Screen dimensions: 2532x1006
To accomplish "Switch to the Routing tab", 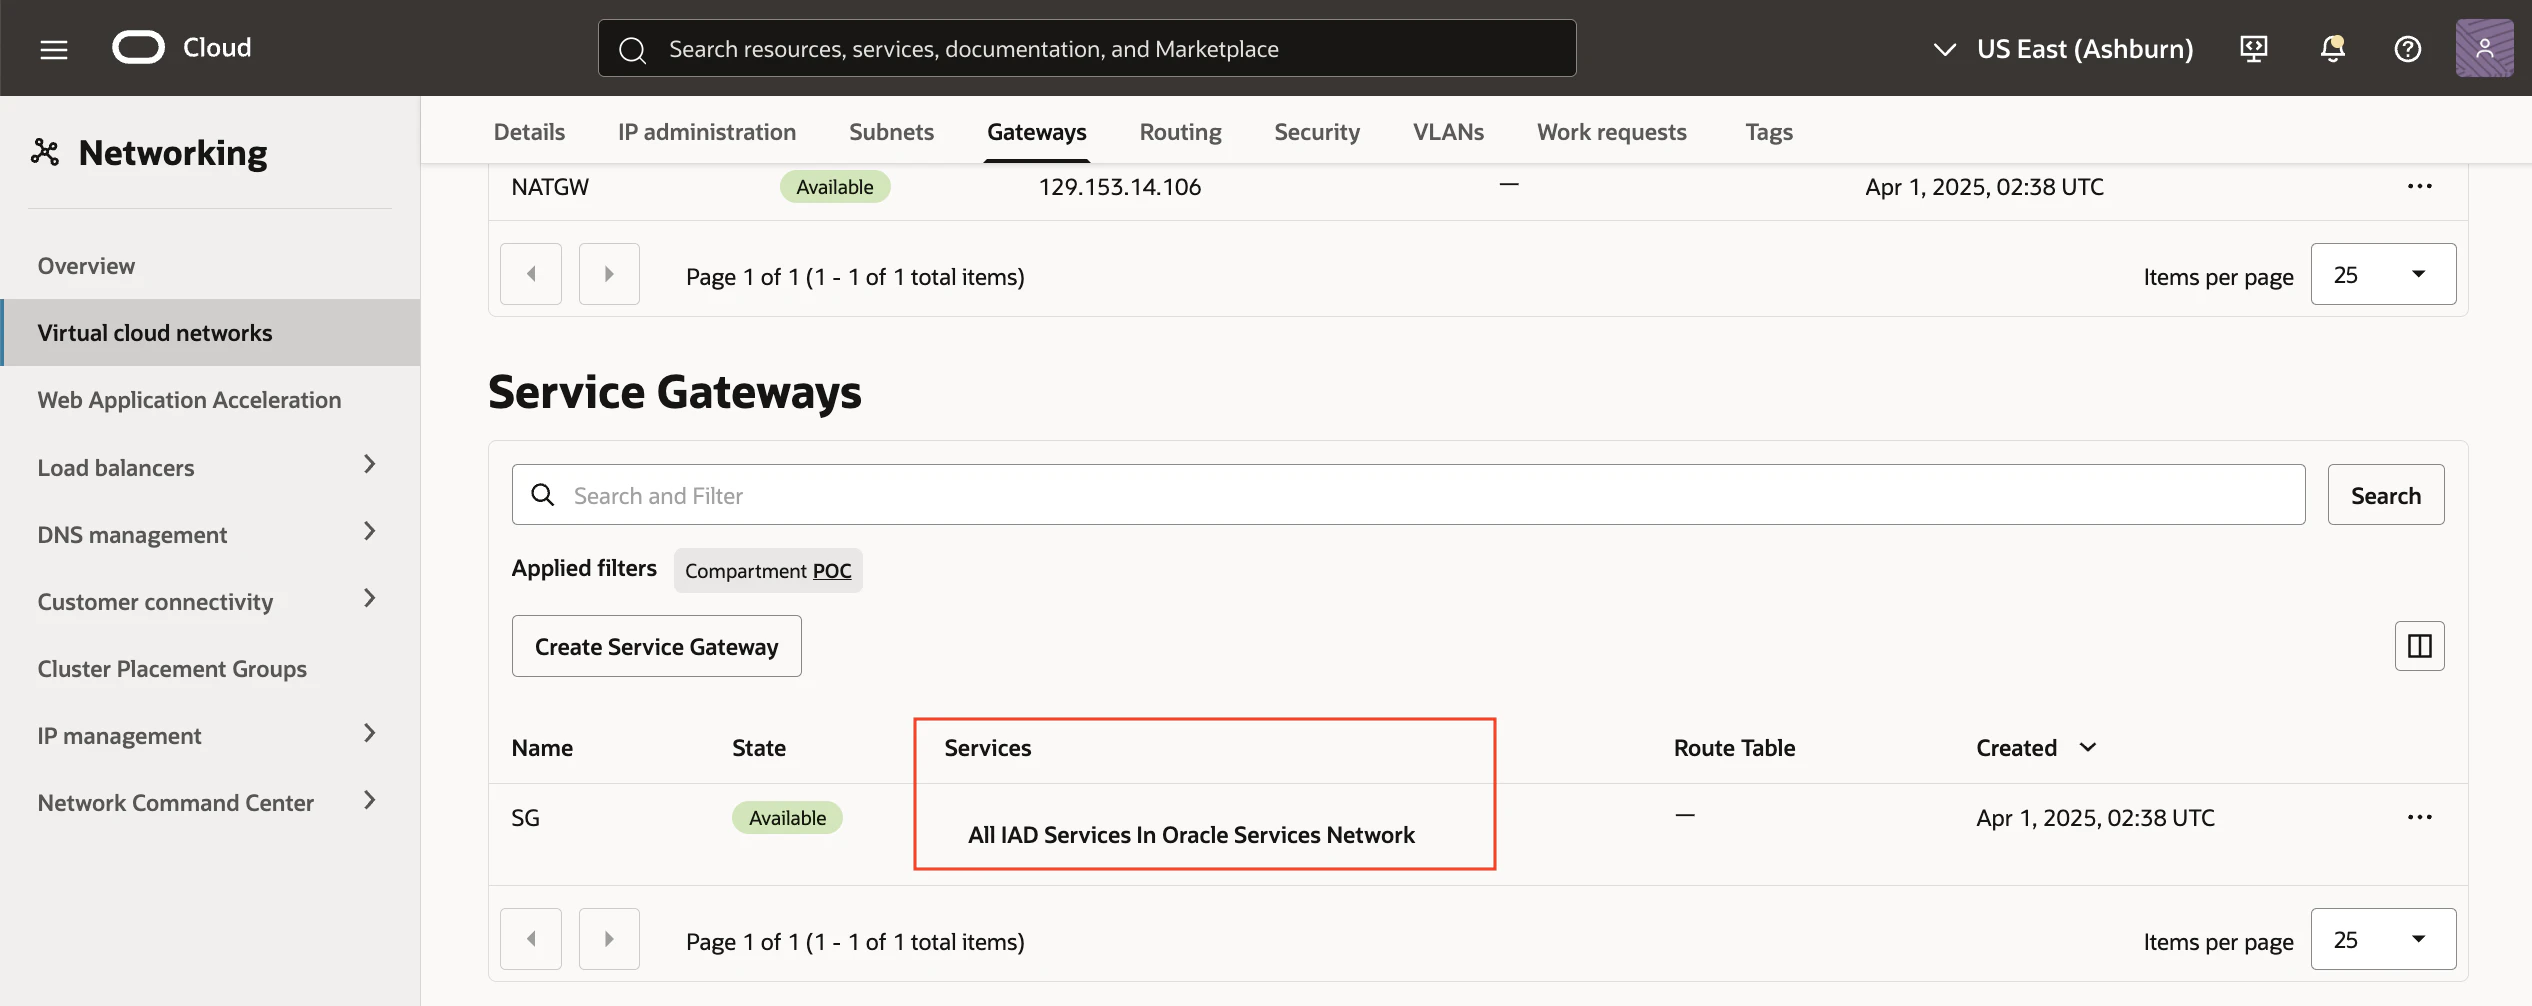I will [1180, 132].
